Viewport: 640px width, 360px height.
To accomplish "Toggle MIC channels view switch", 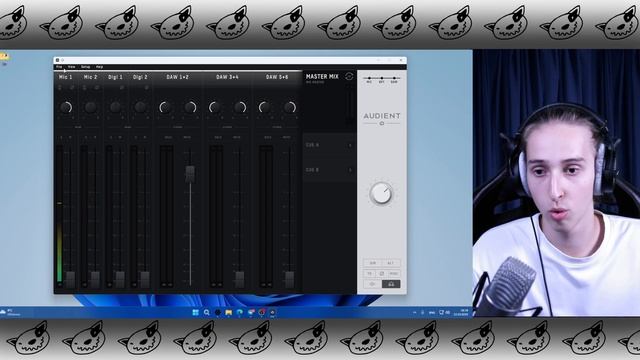I will tap(369, 79).
